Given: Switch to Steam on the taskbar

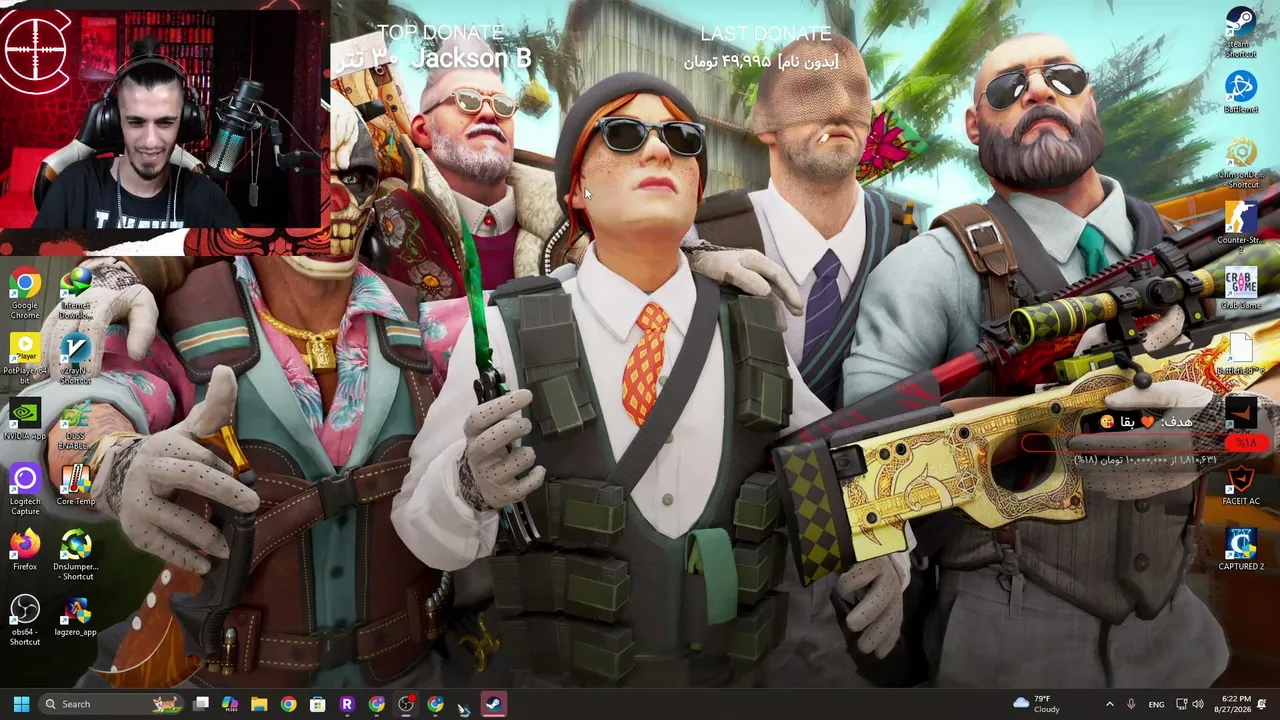Looking at the screenshot, I should tap(494, 704).
